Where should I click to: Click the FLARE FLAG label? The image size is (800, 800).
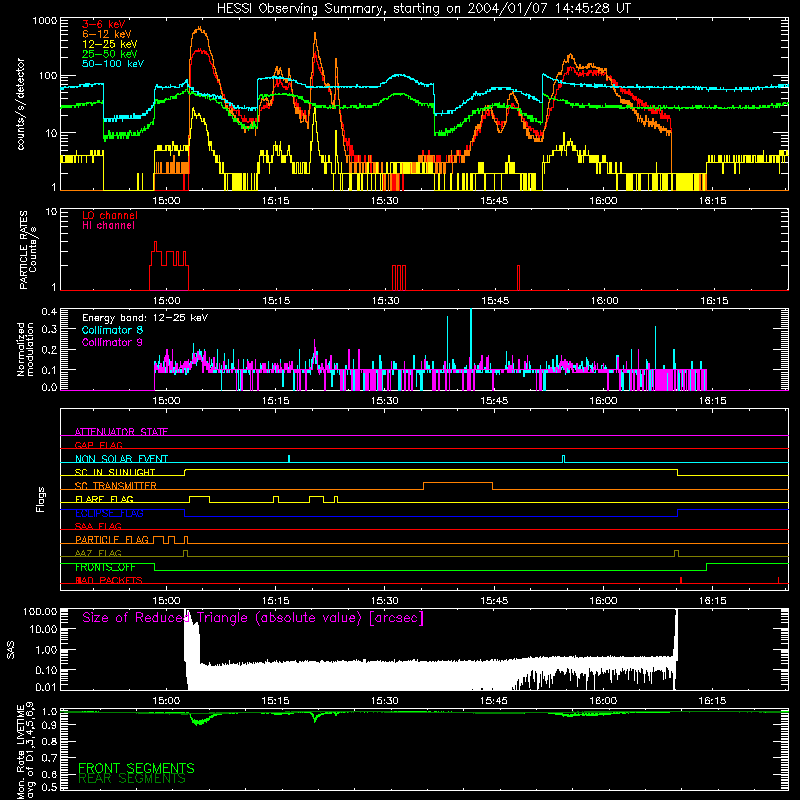(104, 499)
